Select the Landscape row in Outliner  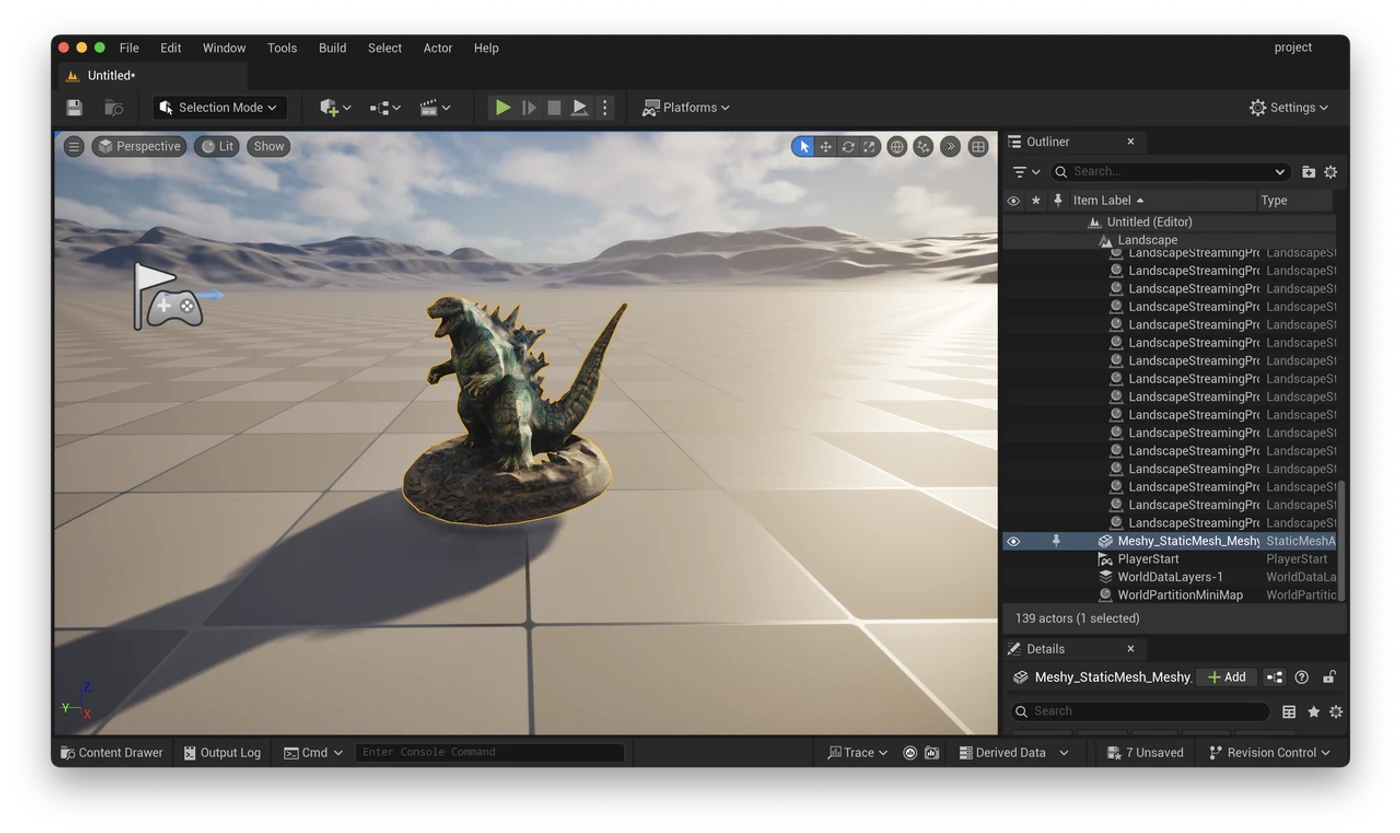point(1169,240)
